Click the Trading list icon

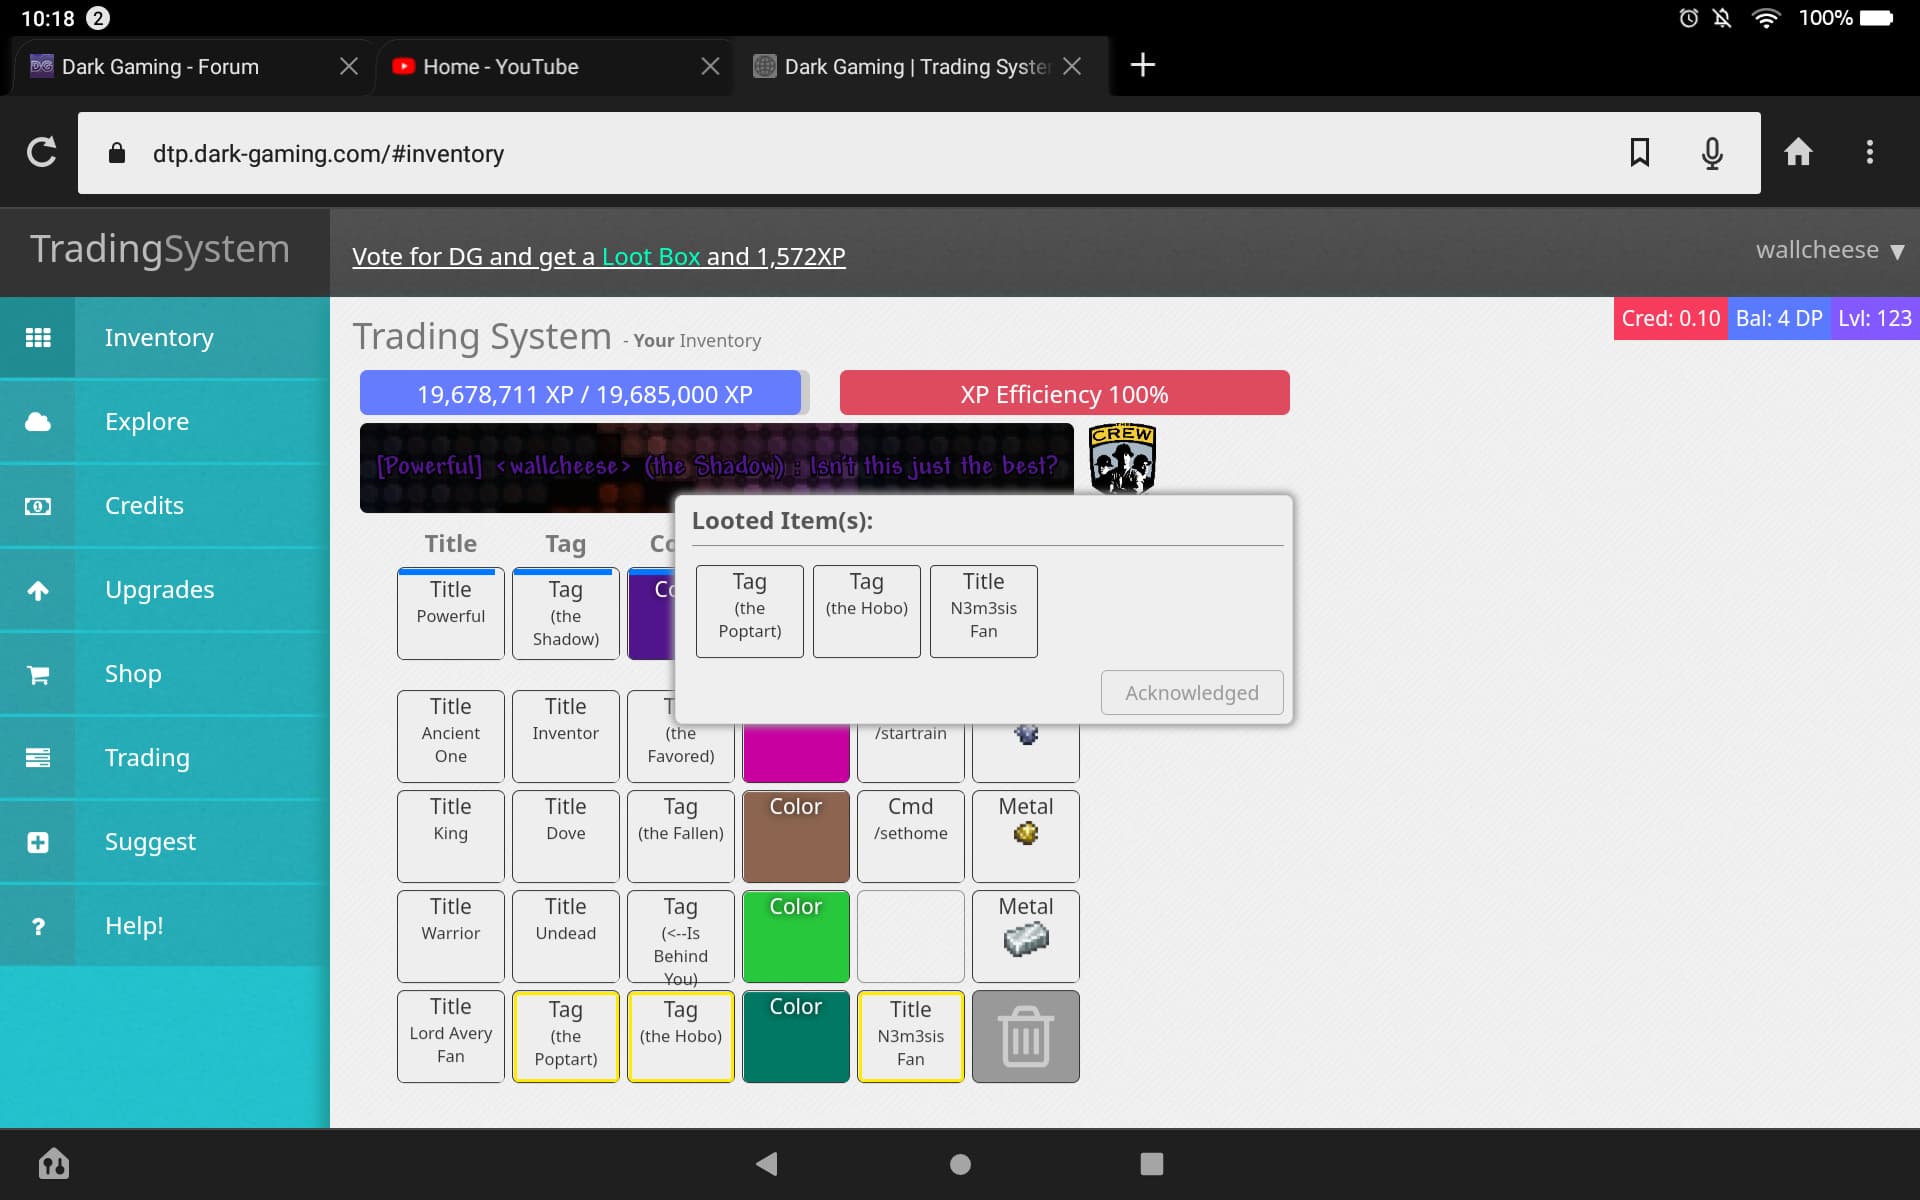tap(38, 758)
